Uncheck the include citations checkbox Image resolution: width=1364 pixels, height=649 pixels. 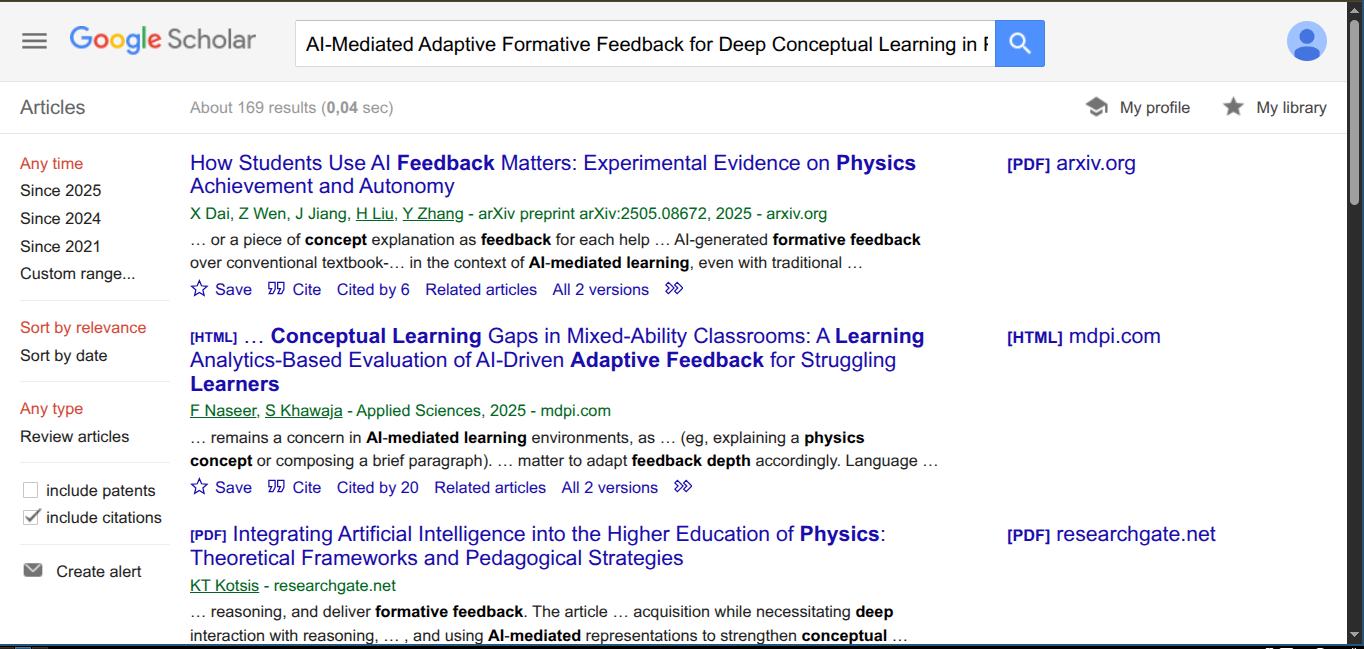31,517
